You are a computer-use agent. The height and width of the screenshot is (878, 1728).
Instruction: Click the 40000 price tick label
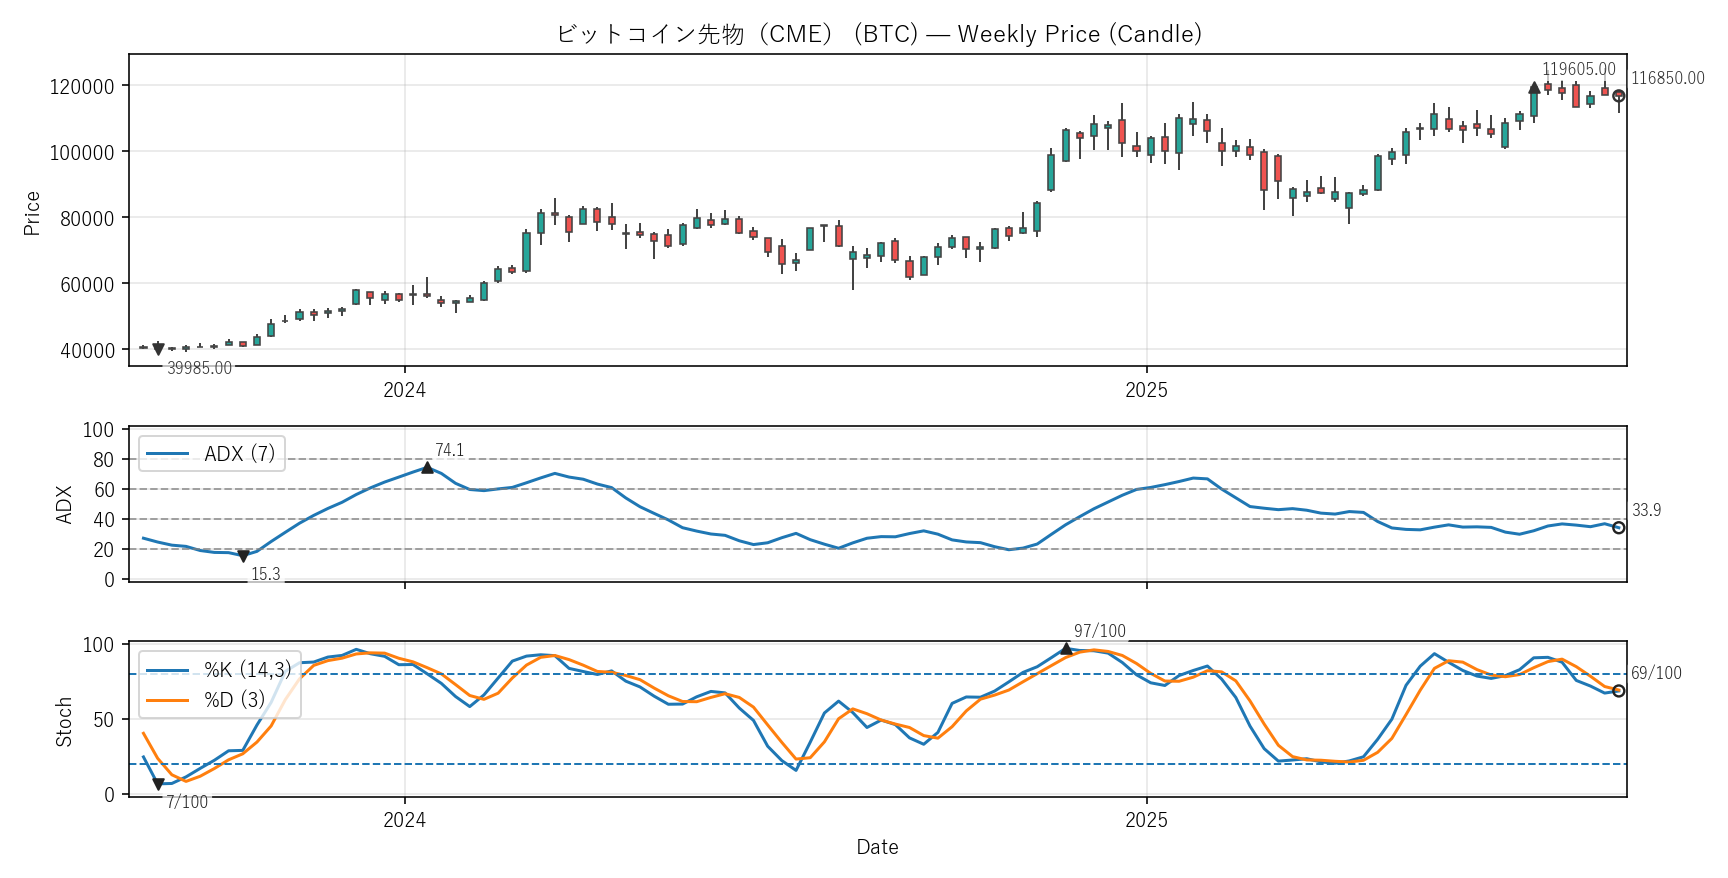pyautogui.click(x=87, y=350)
